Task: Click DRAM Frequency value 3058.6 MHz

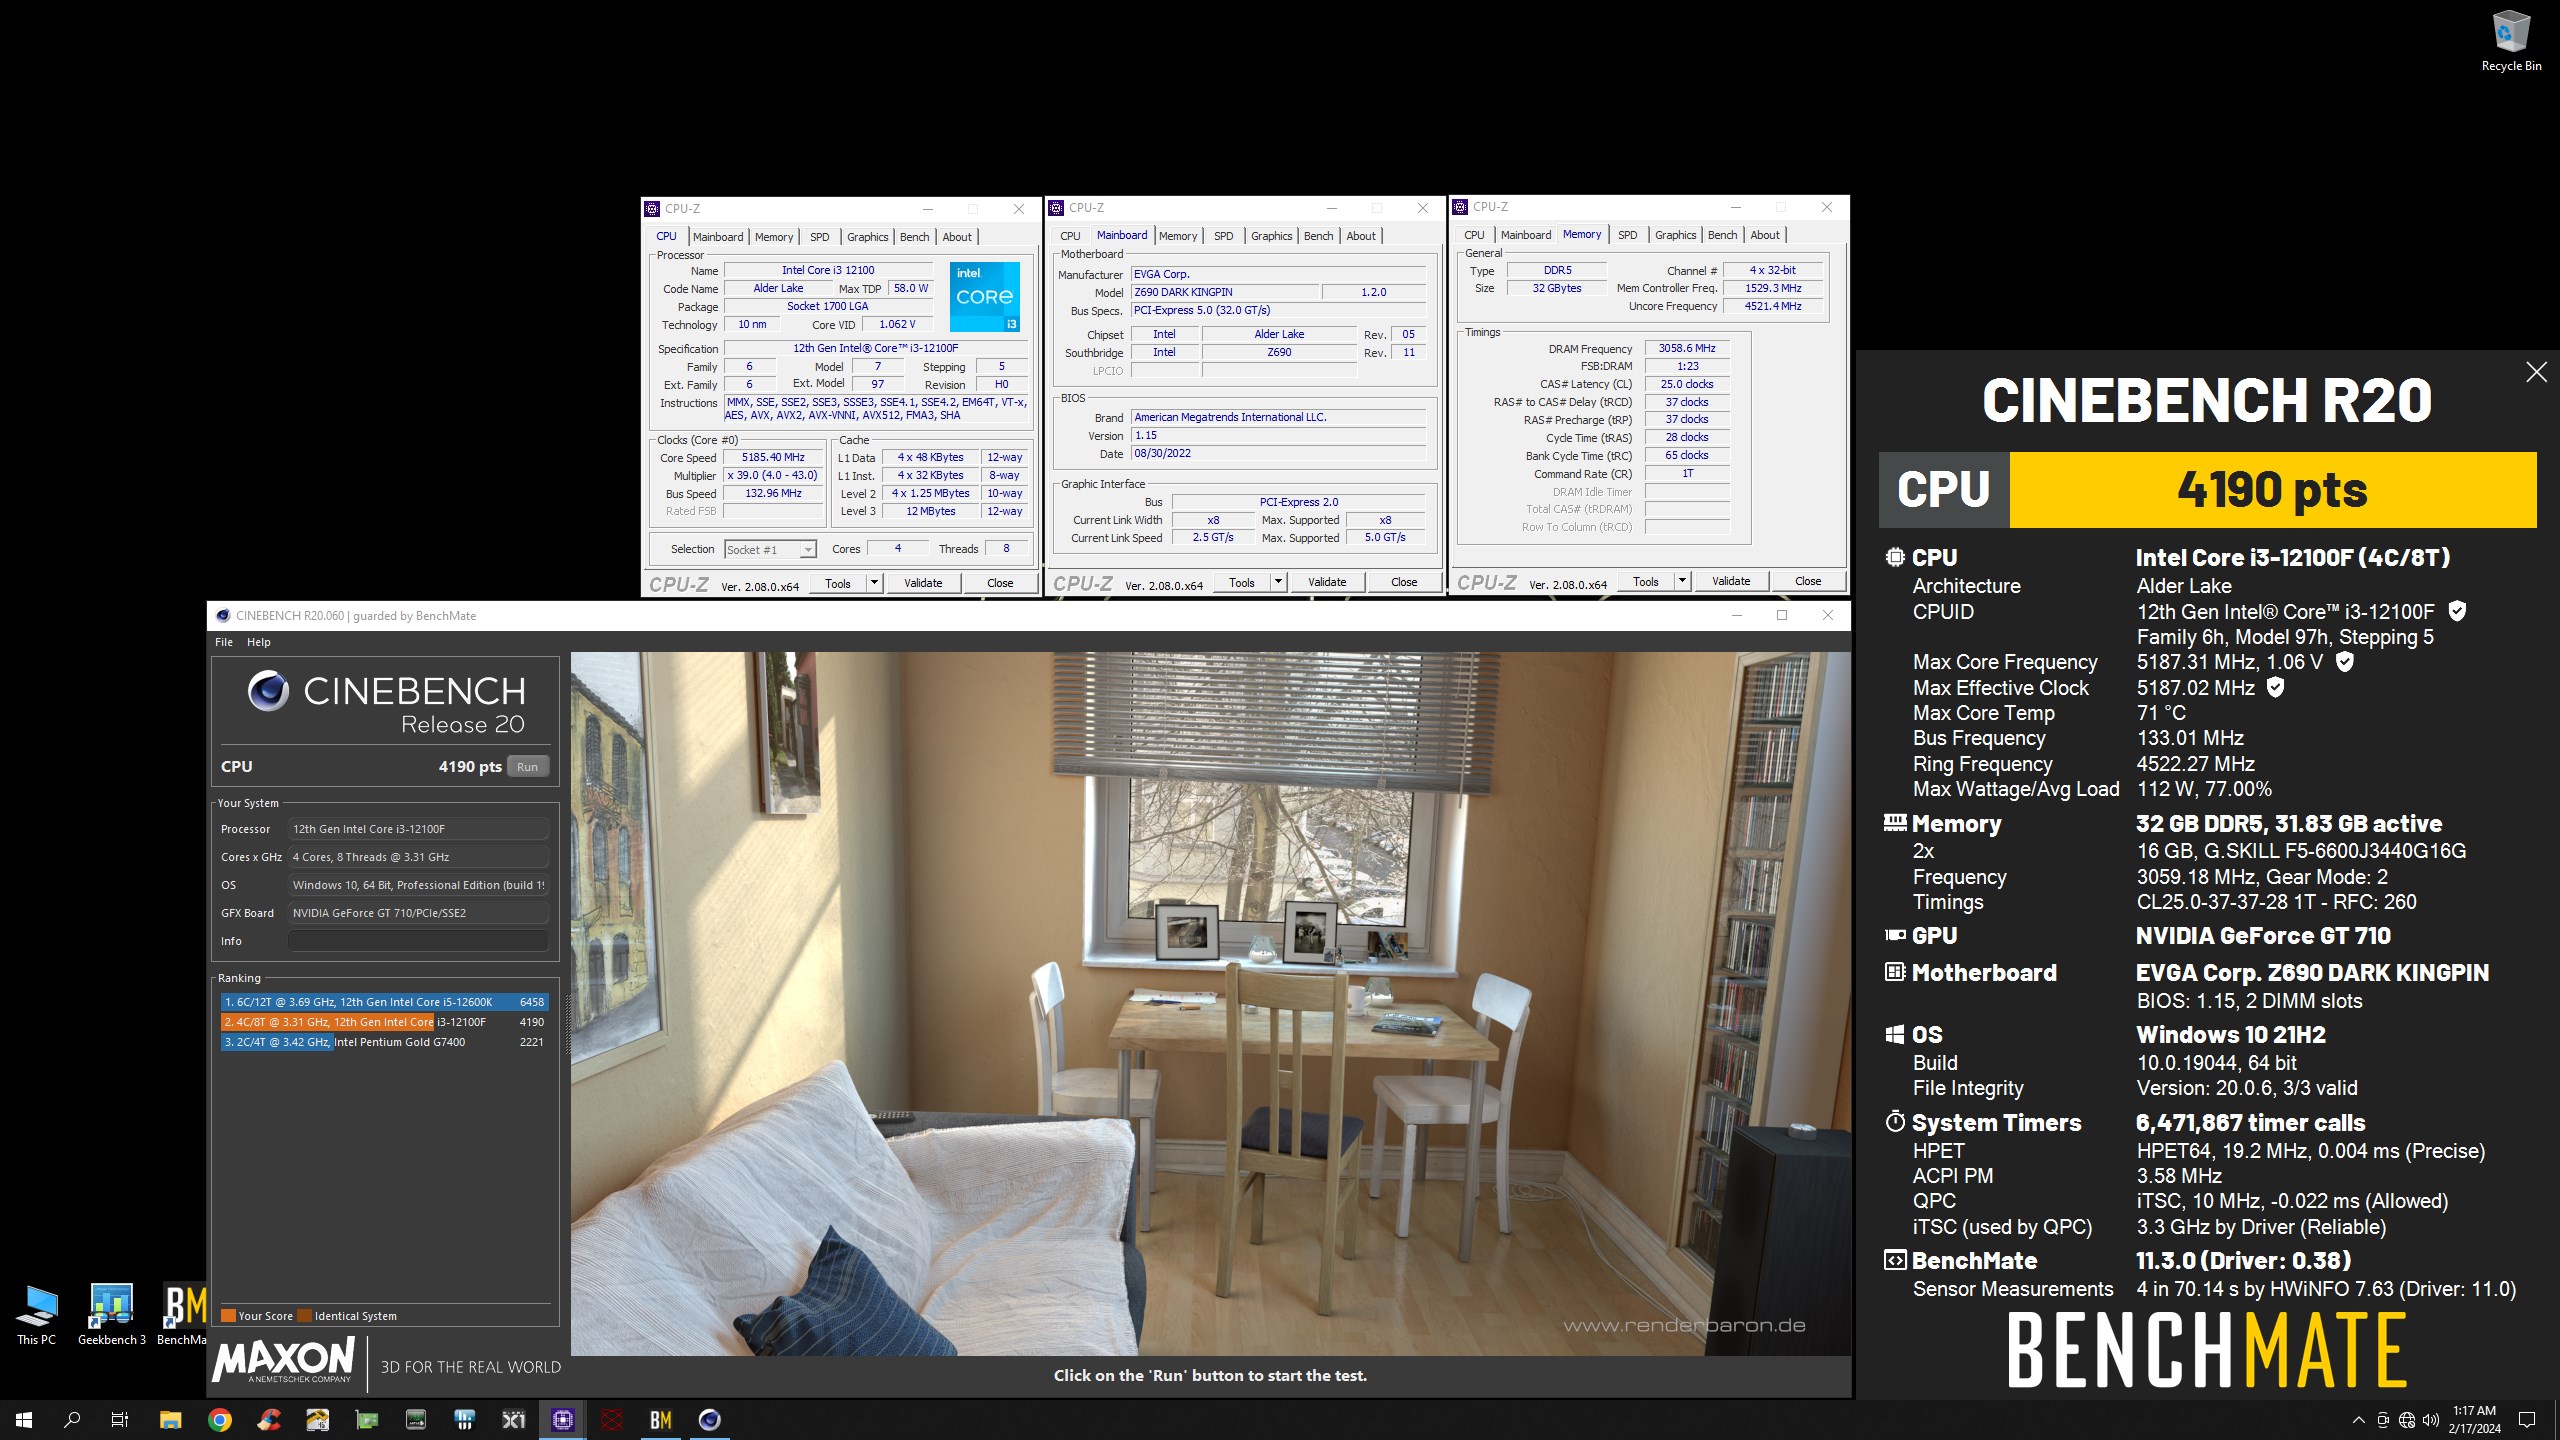Action: pyautogui.click(x=1687, y=348)
